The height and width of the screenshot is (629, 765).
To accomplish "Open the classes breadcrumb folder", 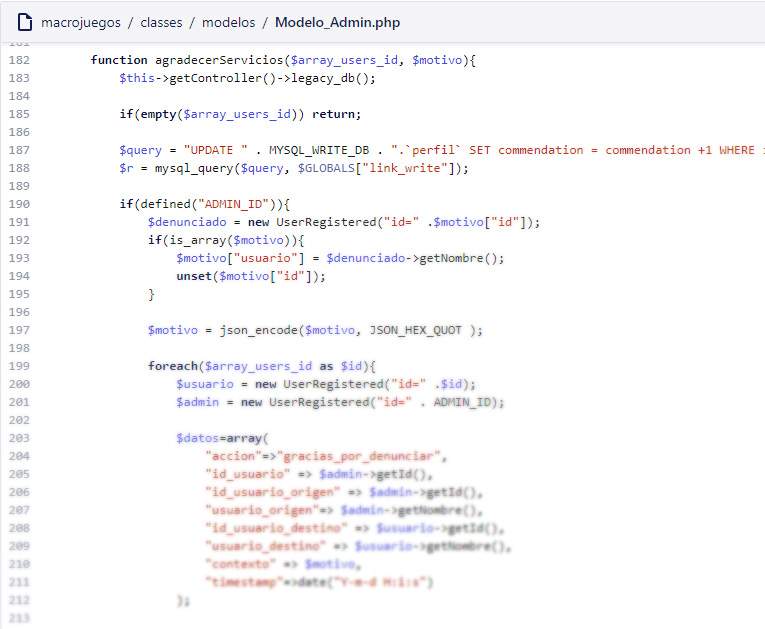I will click(161, 22).
